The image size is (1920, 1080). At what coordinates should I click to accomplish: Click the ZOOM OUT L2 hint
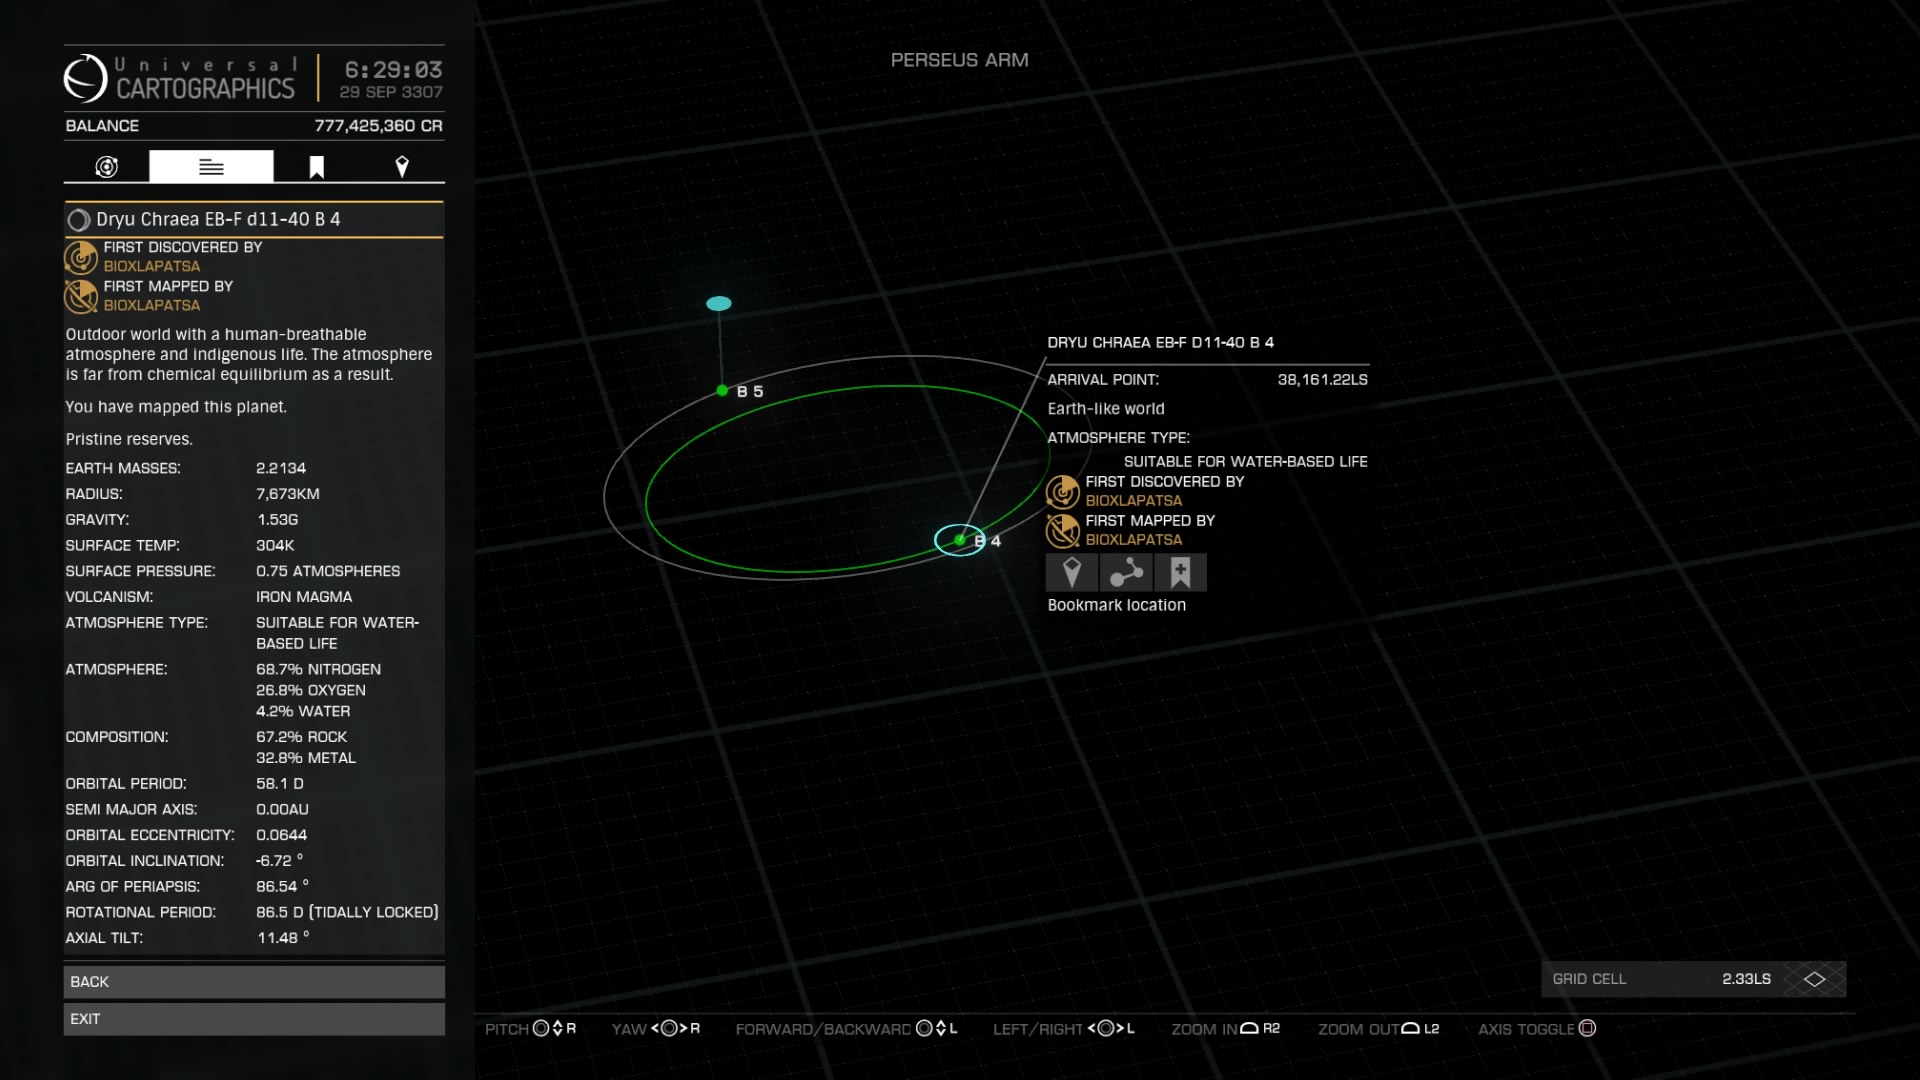pos(1379,1029)
